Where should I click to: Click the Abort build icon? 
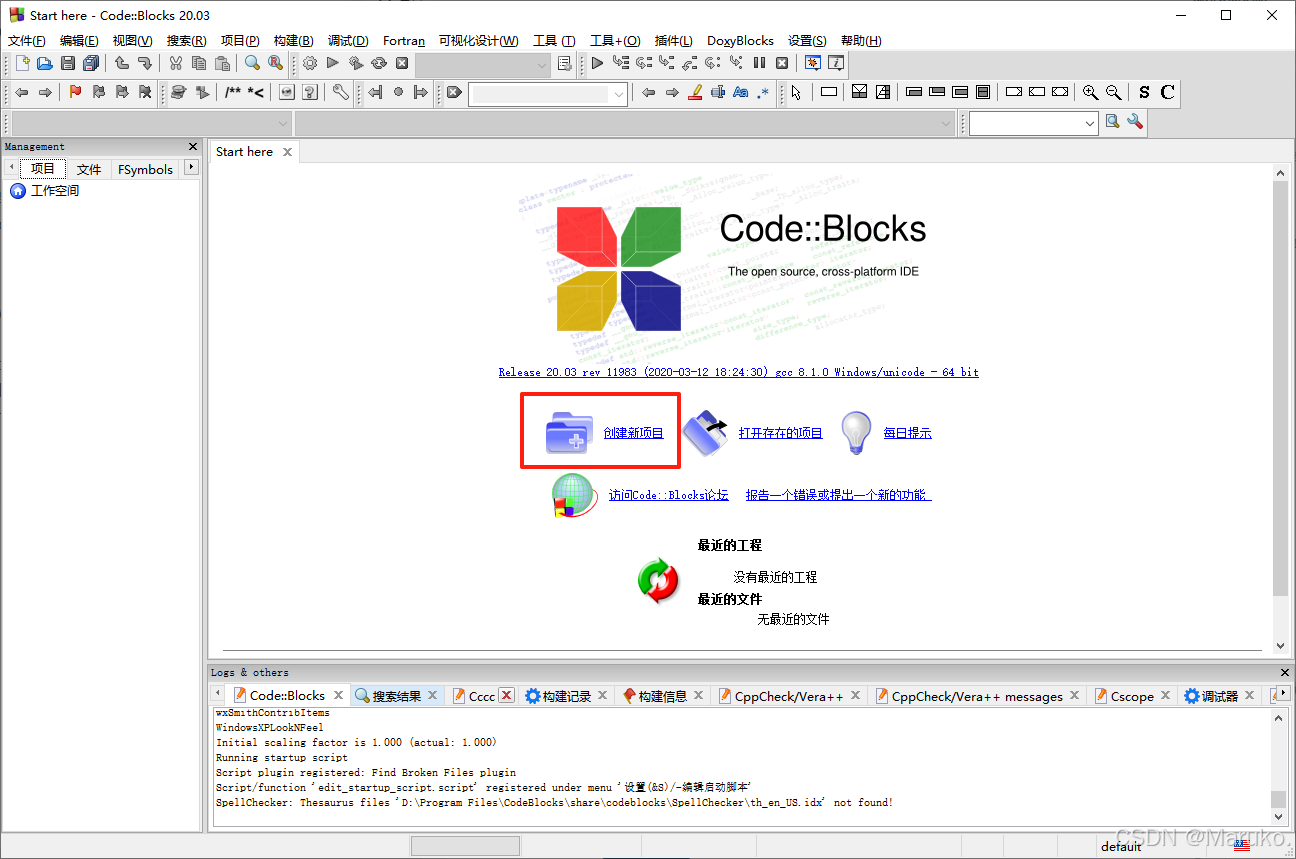coord(402,62)
